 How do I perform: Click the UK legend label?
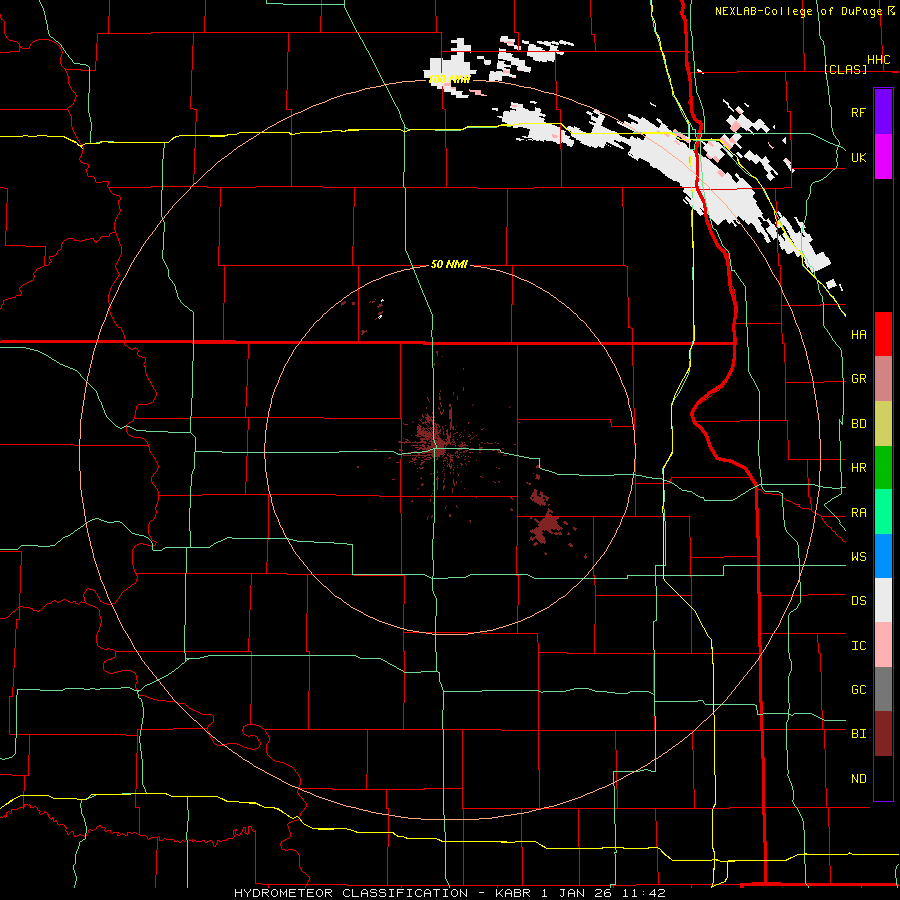pyautogui.click(x=858, y=157)
